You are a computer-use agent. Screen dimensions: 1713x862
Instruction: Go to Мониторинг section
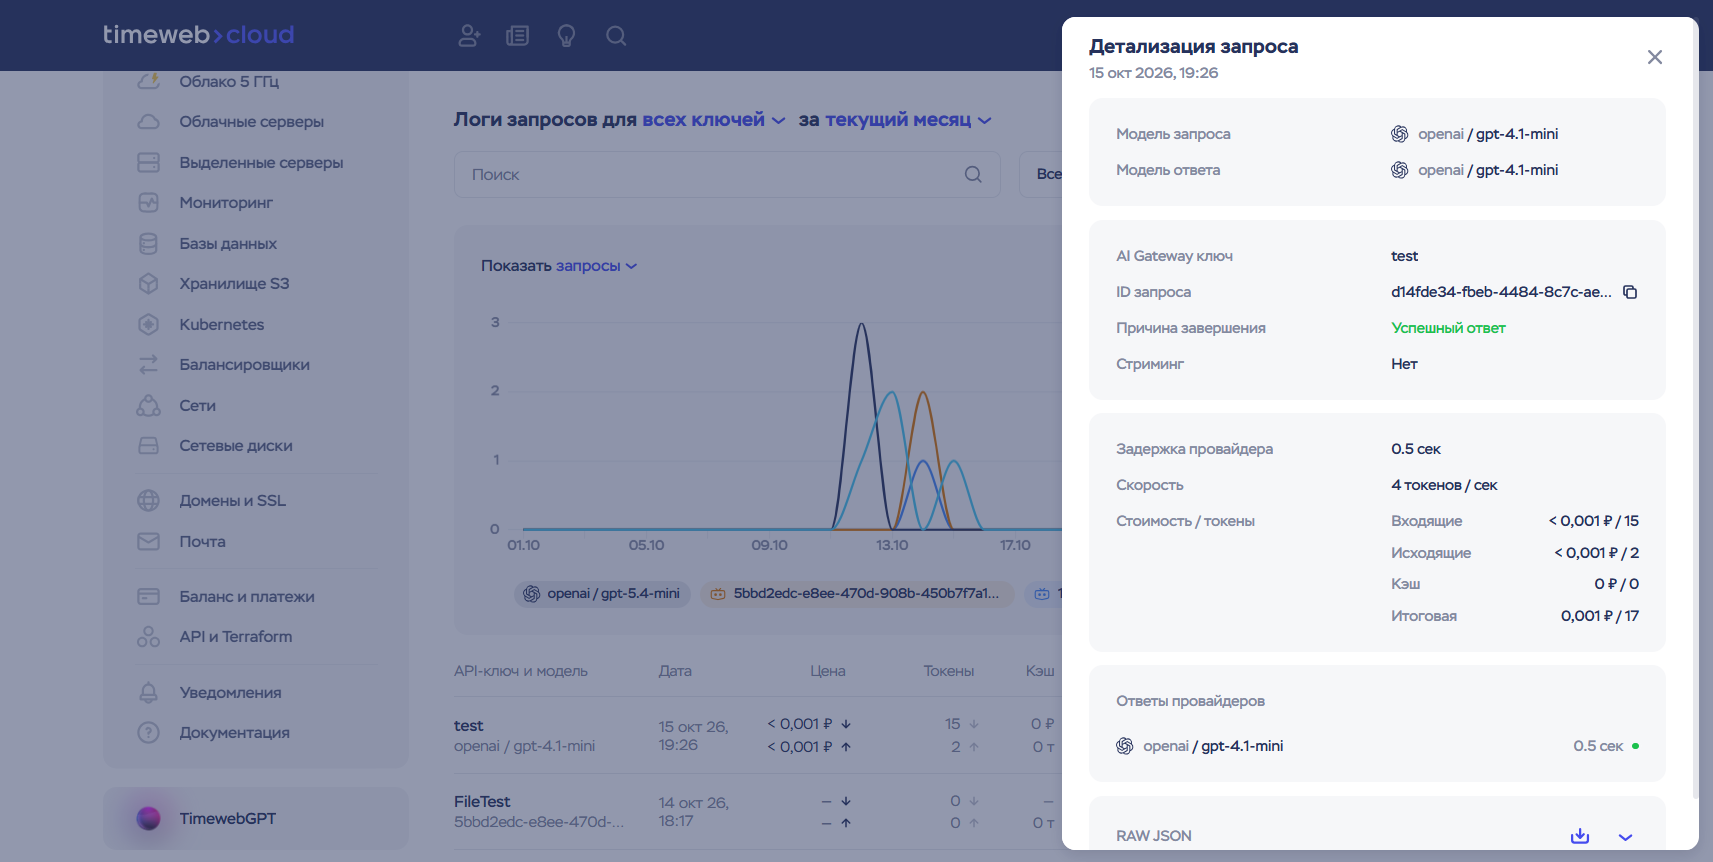pyautogui.click(x=226, y=203)
